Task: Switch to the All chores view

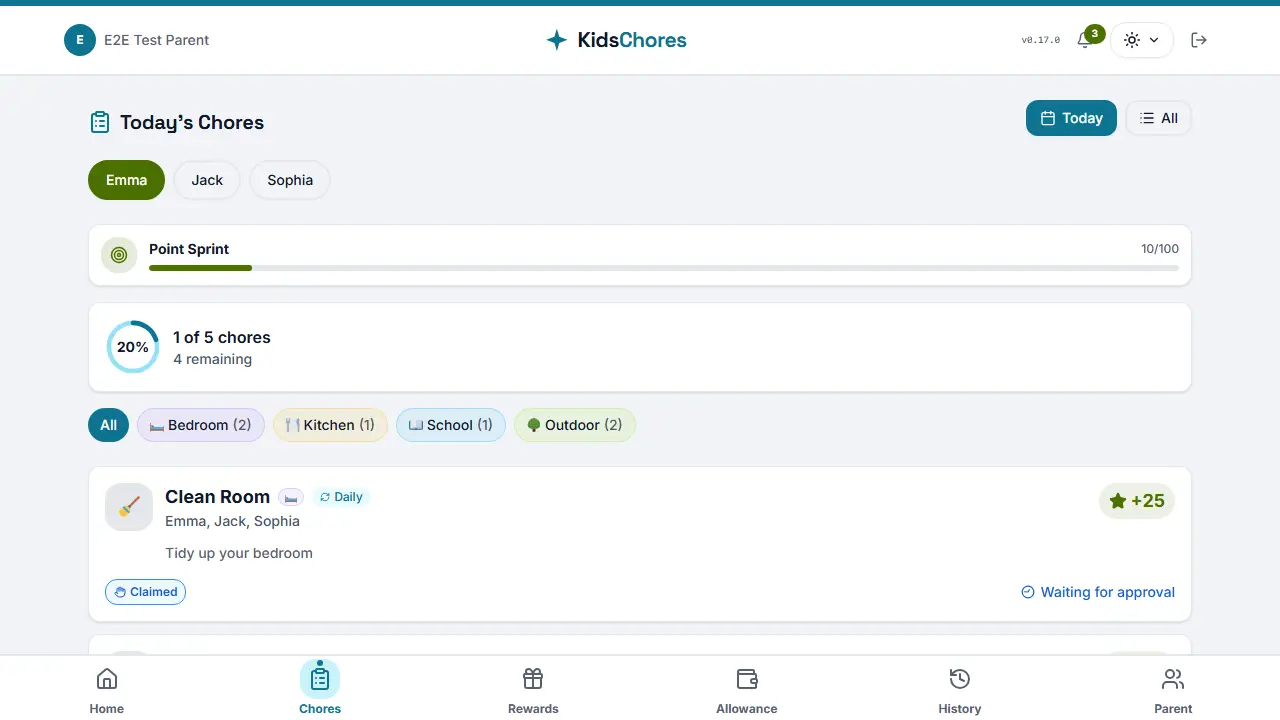Action: (x=1158, y=118)
